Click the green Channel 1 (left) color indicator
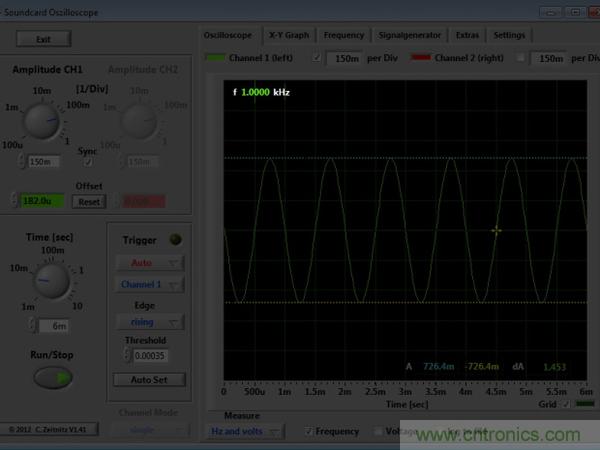 [216, 59]
